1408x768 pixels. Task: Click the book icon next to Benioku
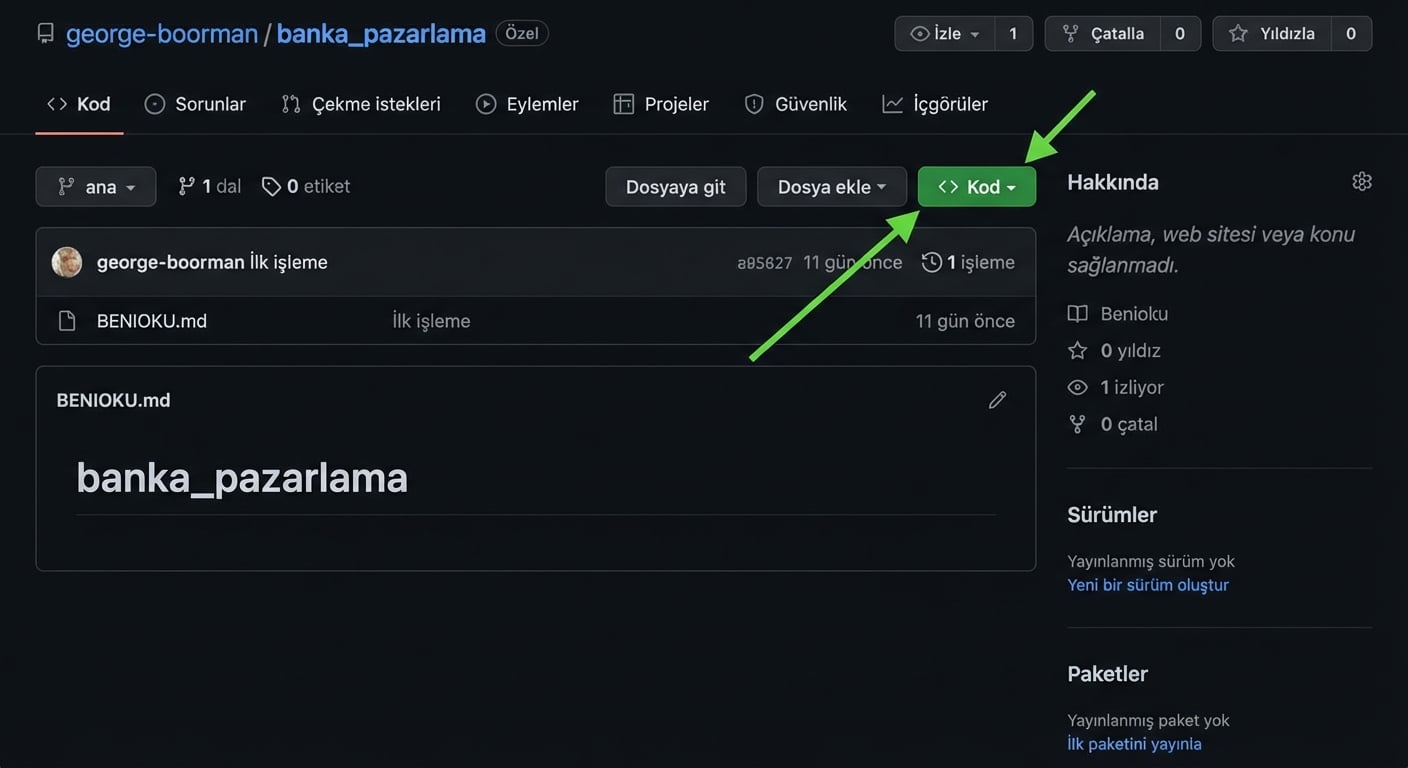pyautogui.click(x=1077, y=314)
